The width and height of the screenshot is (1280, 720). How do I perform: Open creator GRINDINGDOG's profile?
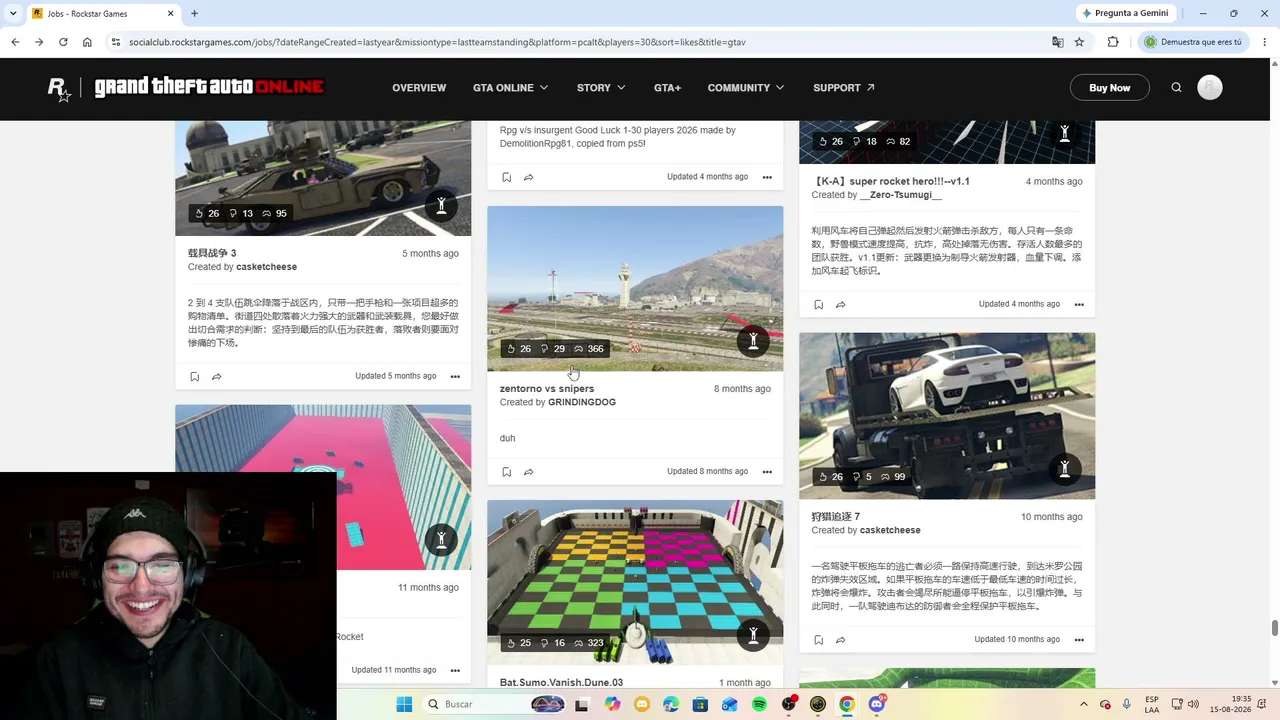582,403
